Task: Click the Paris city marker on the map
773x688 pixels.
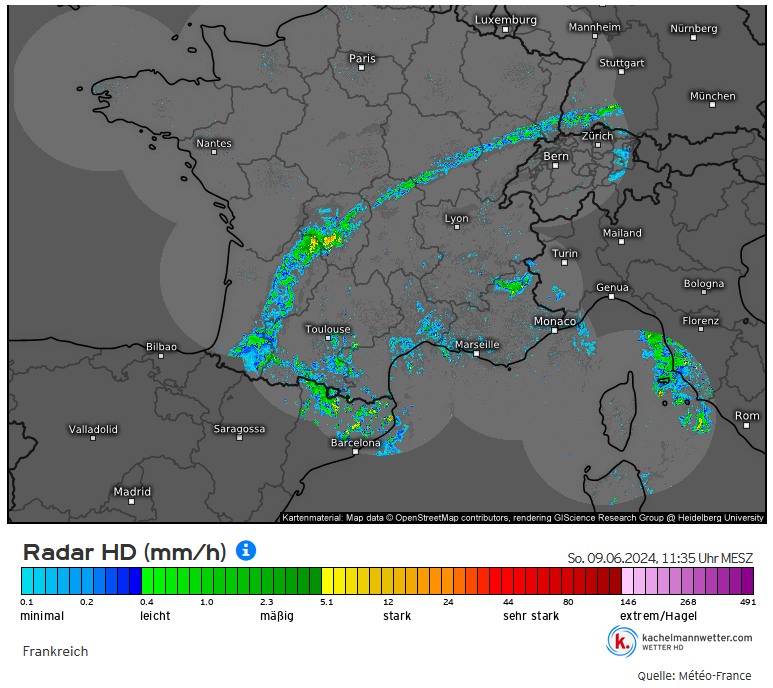Action: click(x=361, y=68)
